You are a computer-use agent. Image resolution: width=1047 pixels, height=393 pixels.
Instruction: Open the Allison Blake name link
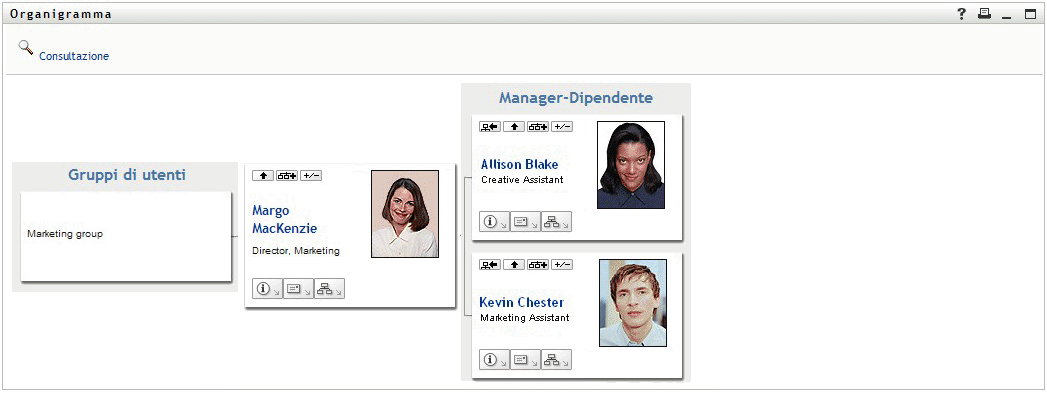519,165
